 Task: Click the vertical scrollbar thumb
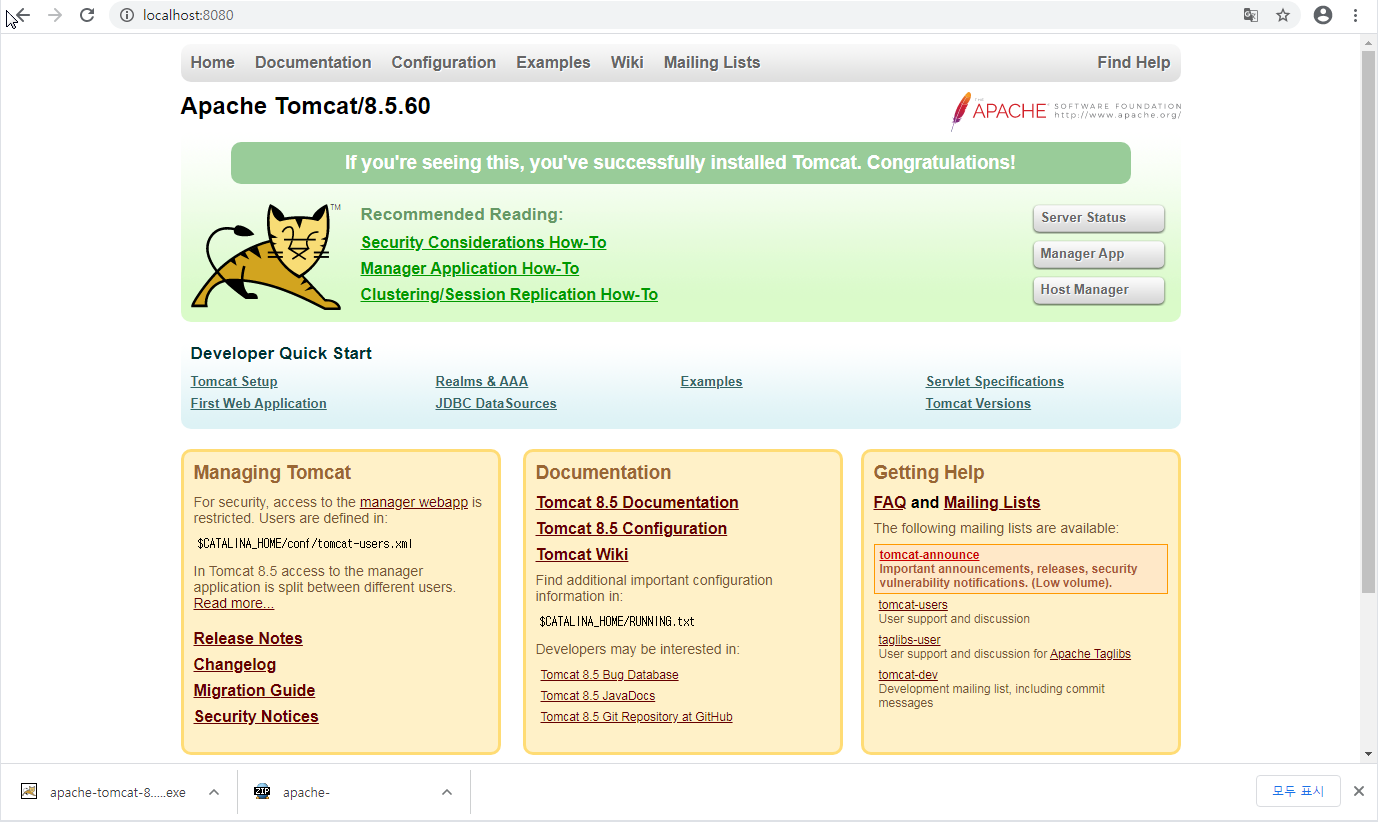tap(1368, 320)
